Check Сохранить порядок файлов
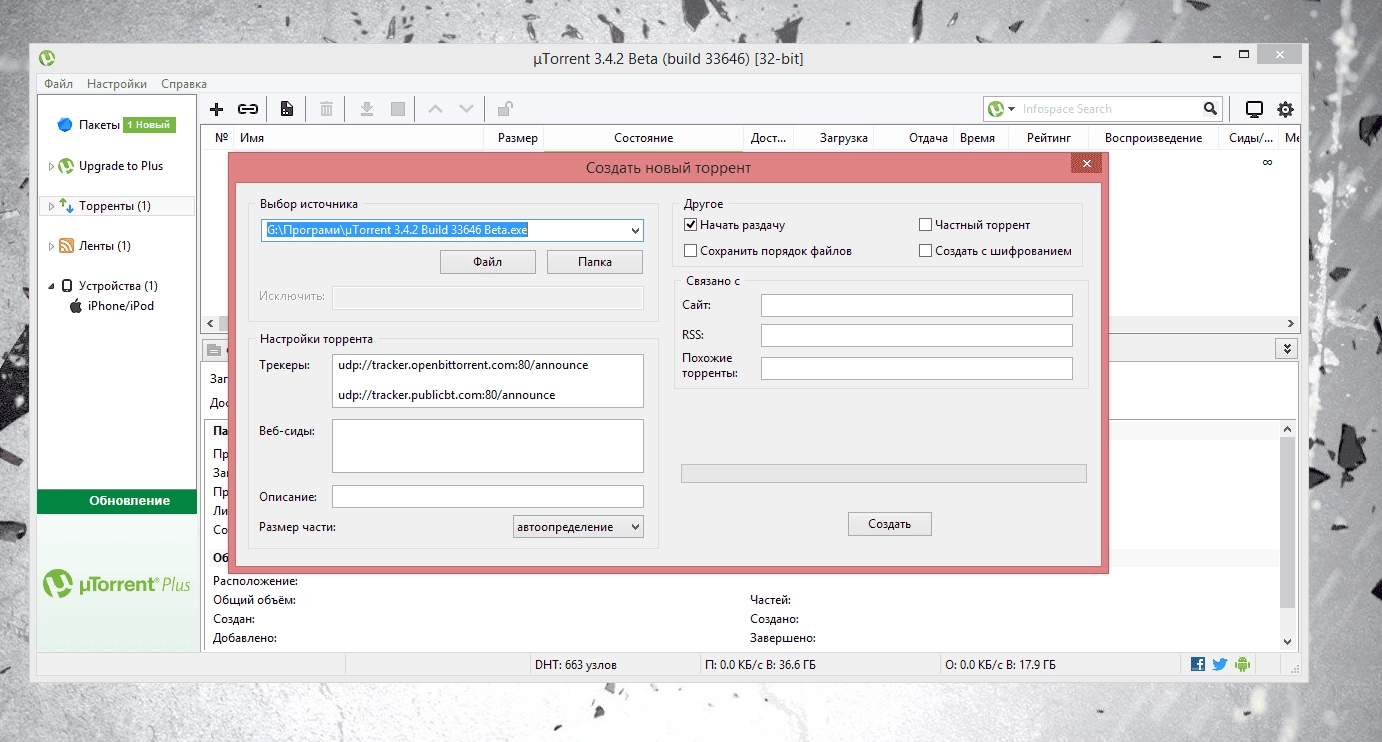Viewport: 1382px width, 742px height. point(690,250)
